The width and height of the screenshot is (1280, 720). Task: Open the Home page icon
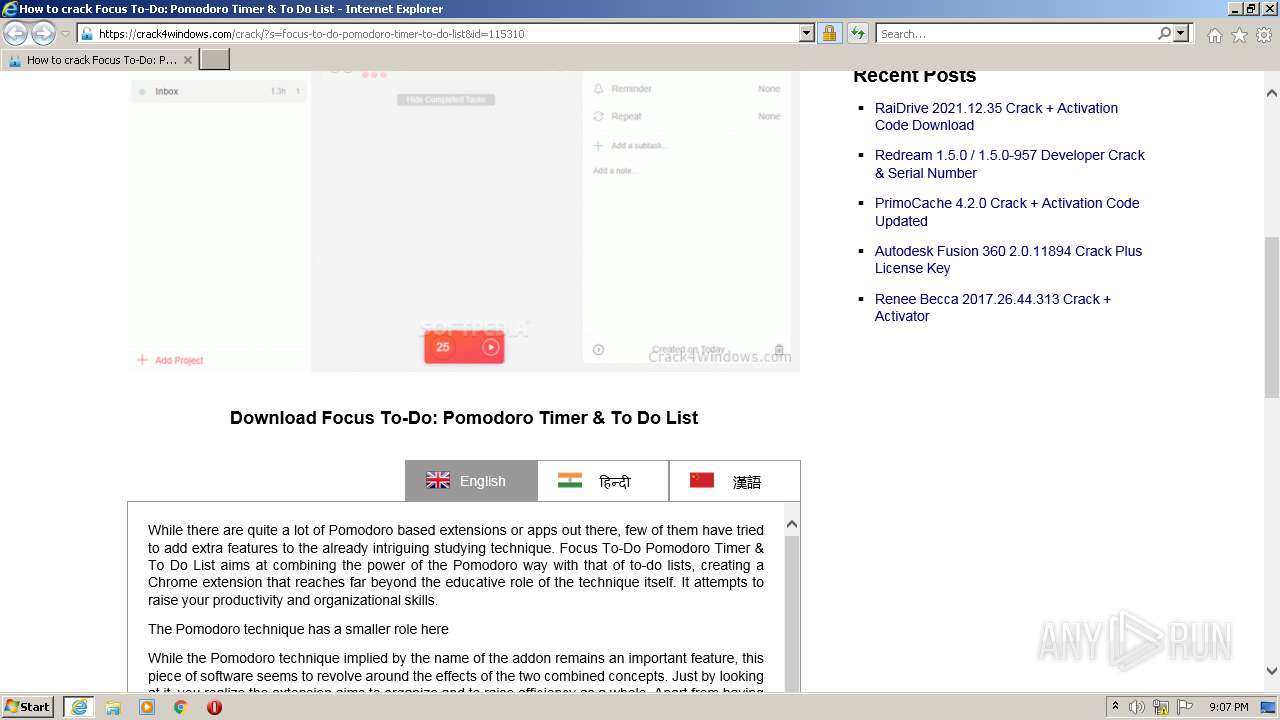pyautogui.click(x=1214, y=35)
